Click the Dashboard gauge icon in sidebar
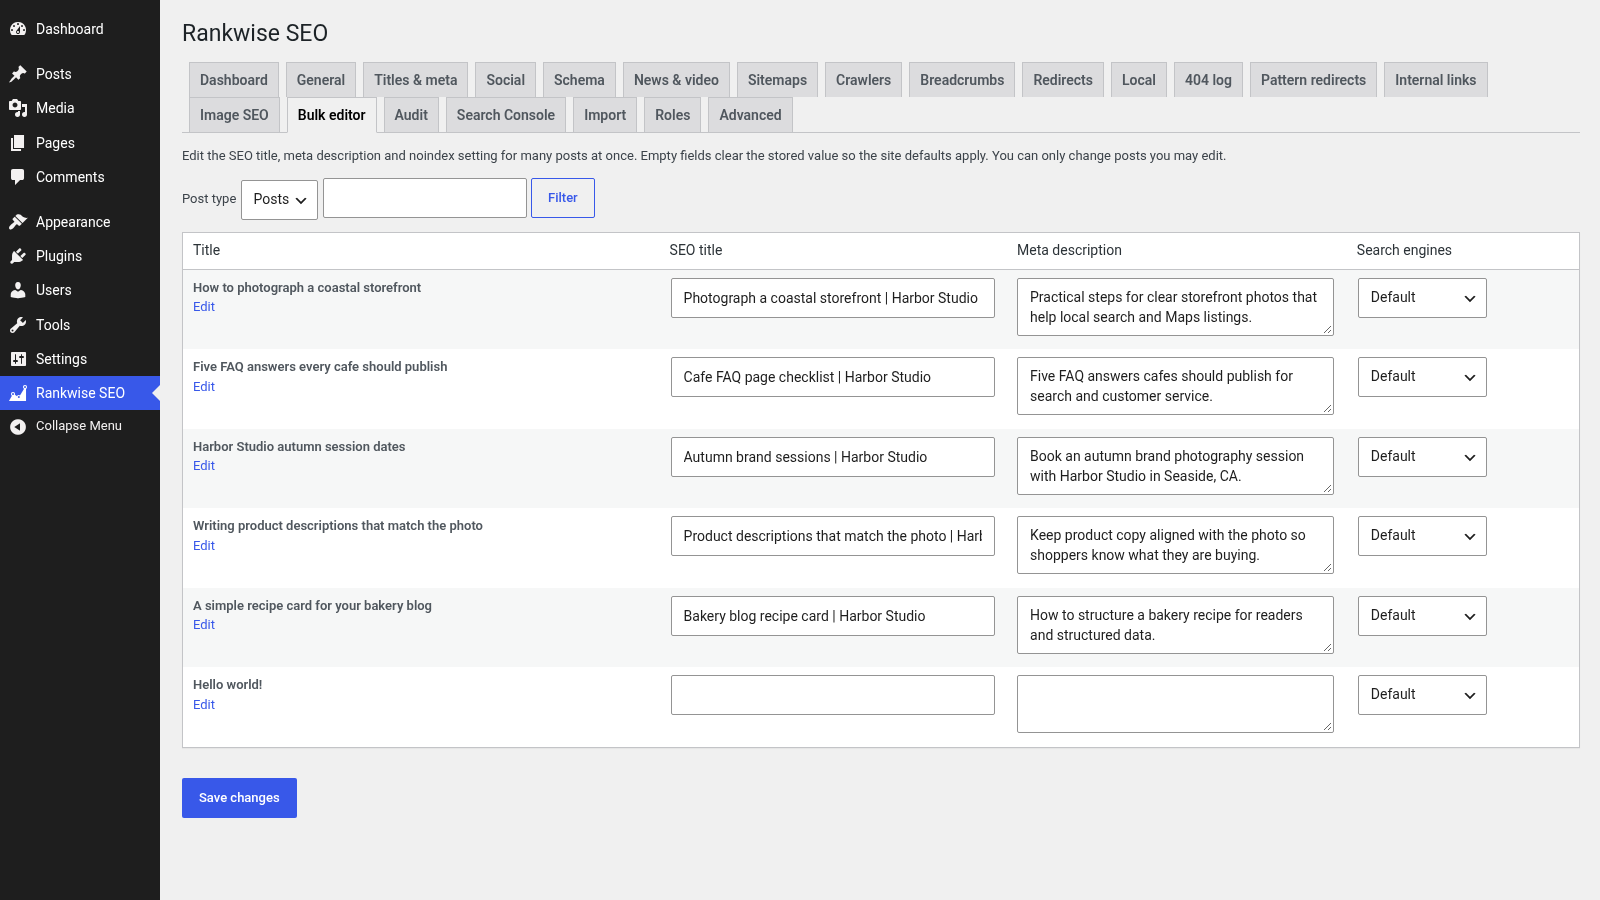The width and height of the screenshot is (1600, 900). click(x=18, y=29)
